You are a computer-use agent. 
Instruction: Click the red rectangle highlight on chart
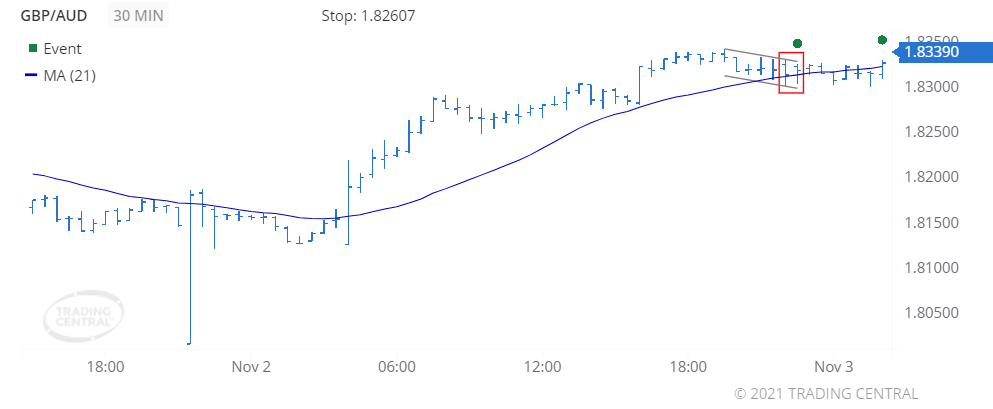click(791, 73)
